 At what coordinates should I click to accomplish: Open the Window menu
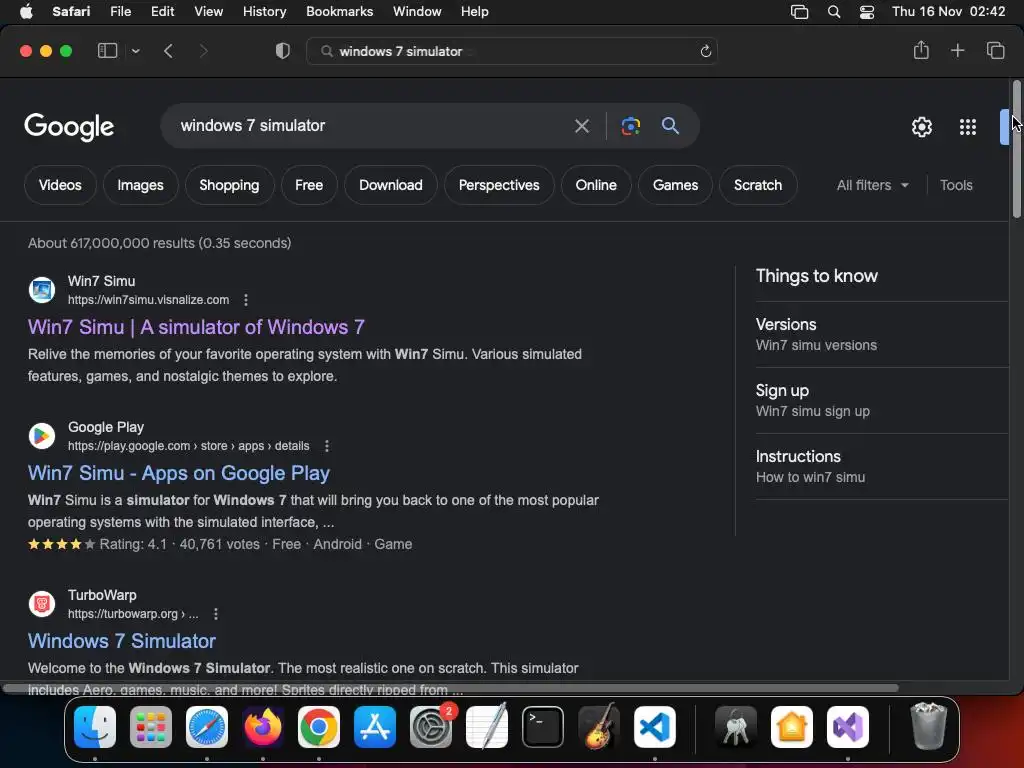417,12
